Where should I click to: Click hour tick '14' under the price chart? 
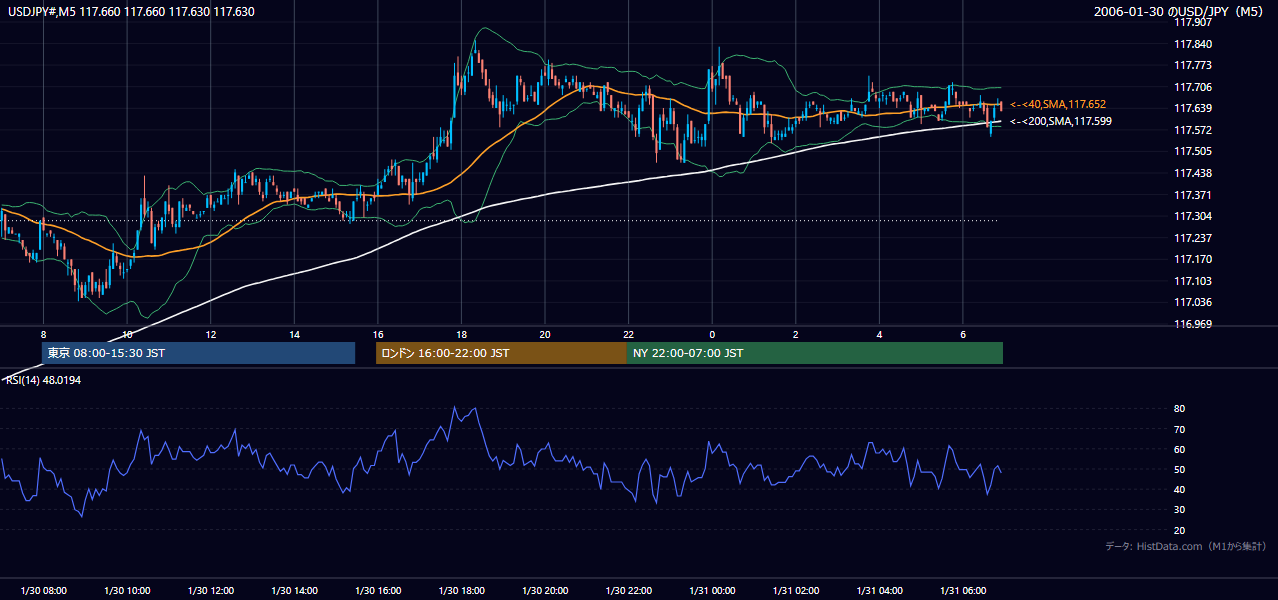tap(294, 334)
